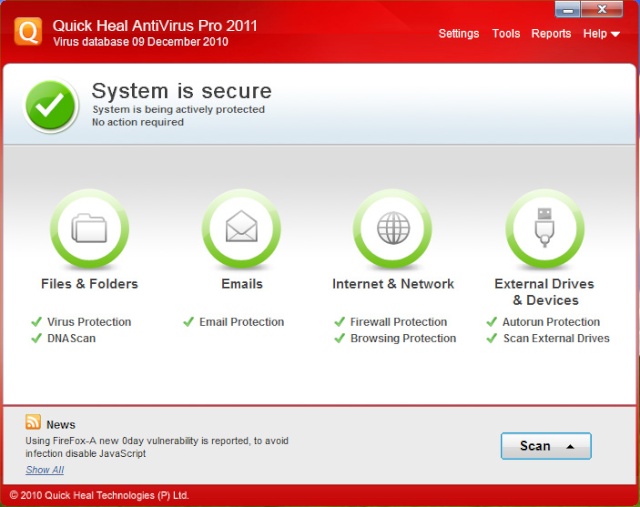Screen dimensions: 640x507
Task: Open the Reports menu
Action: pos(551,33)
